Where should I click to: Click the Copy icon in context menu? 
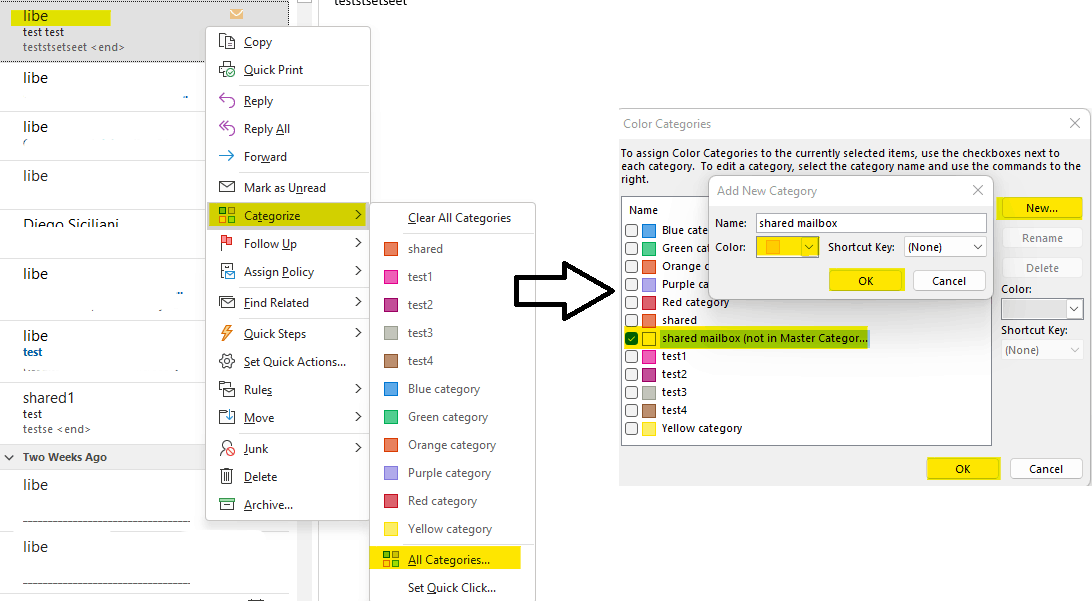click(x=226, y=41)
